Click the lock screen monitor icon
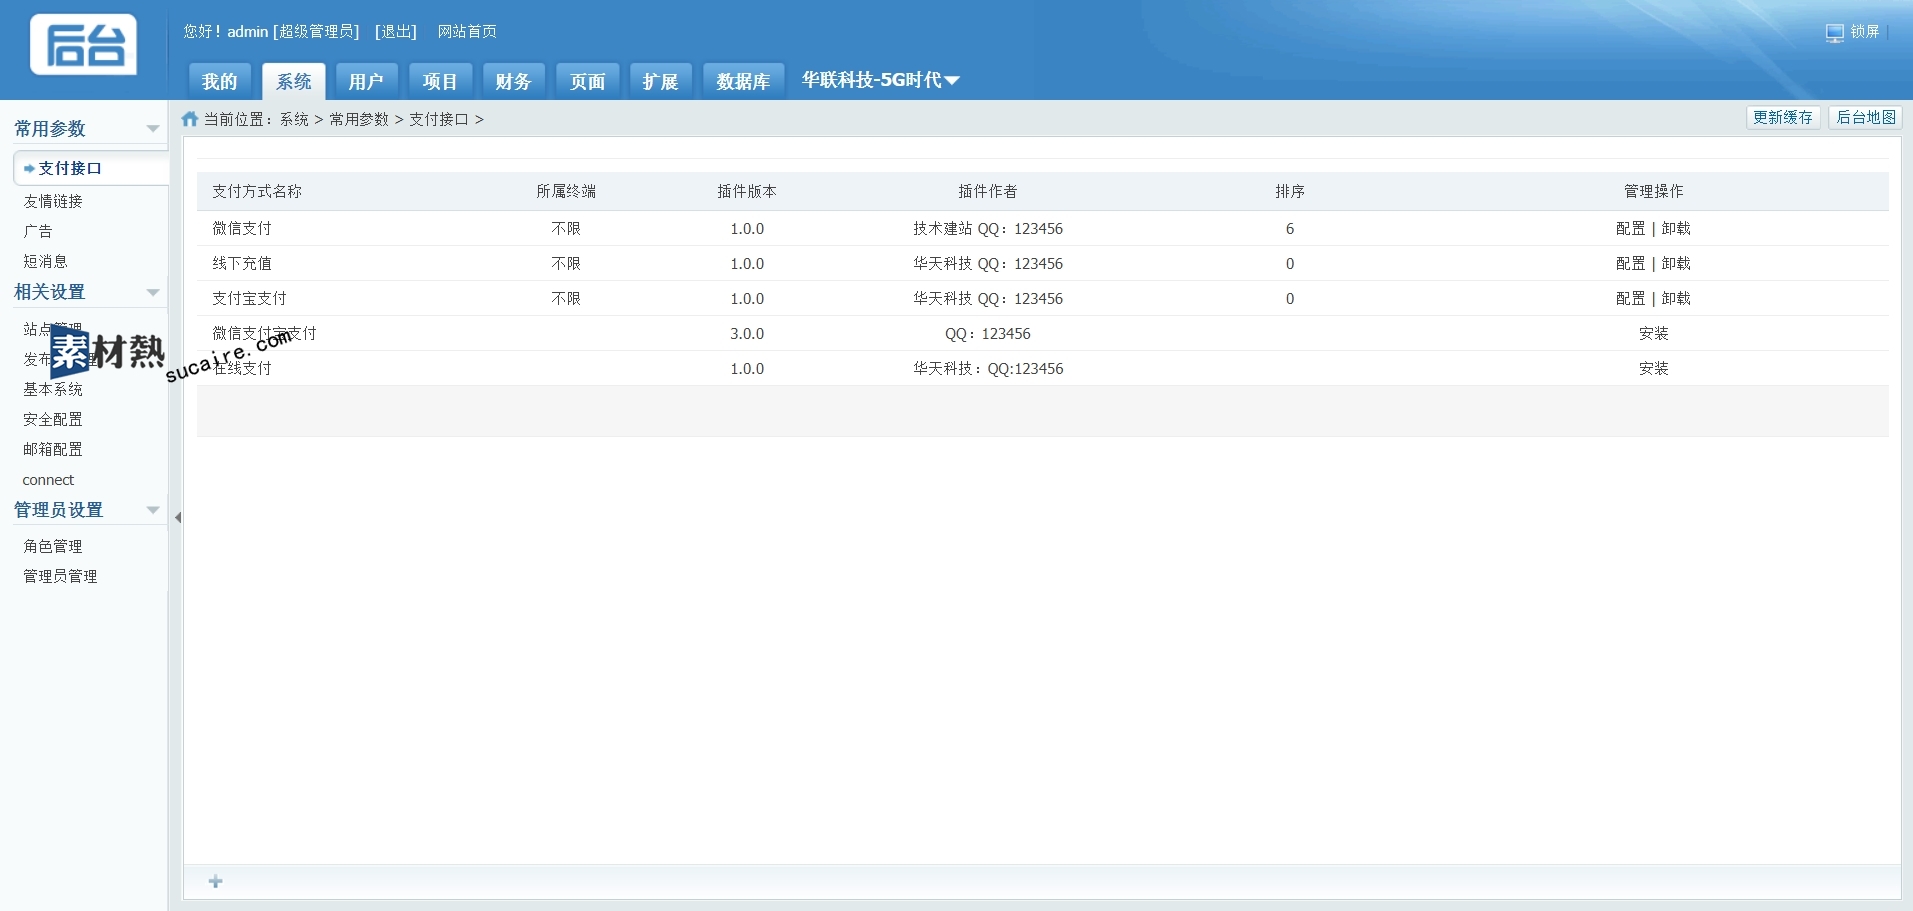Viewport: 1913px width, 911px height. coord(1834,33)
